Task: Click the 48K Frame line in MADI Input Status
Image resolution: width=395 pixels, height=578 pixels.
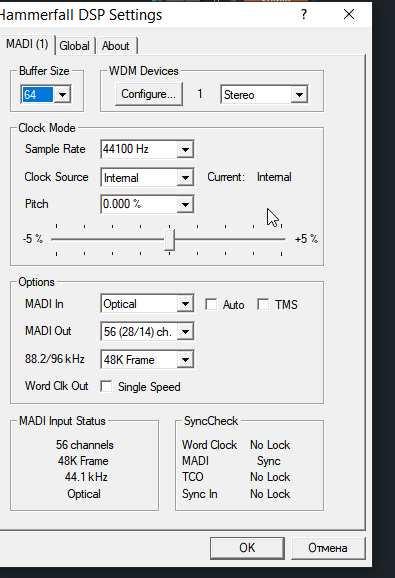Action: (x=83, y=461)
